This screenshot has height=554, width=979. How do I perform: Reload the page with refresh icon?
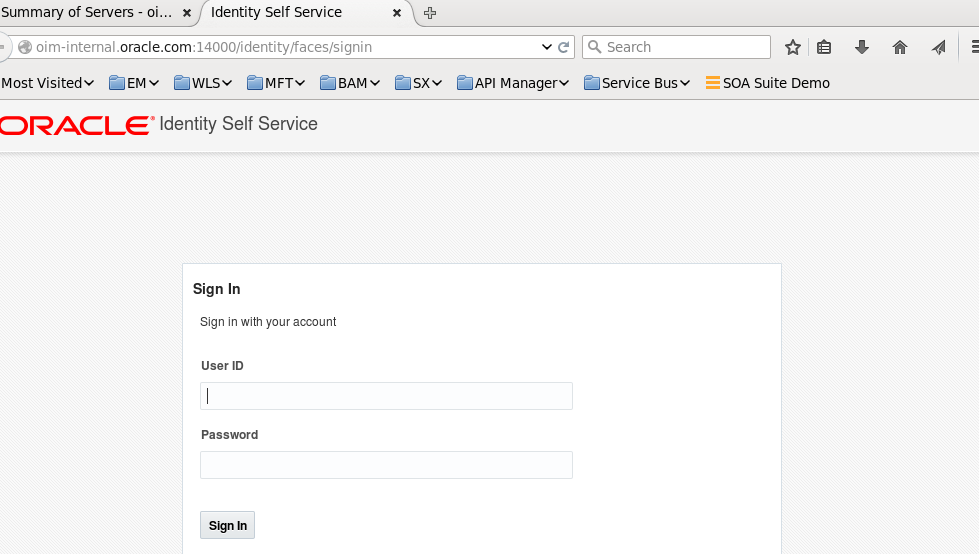pos(564,47)
